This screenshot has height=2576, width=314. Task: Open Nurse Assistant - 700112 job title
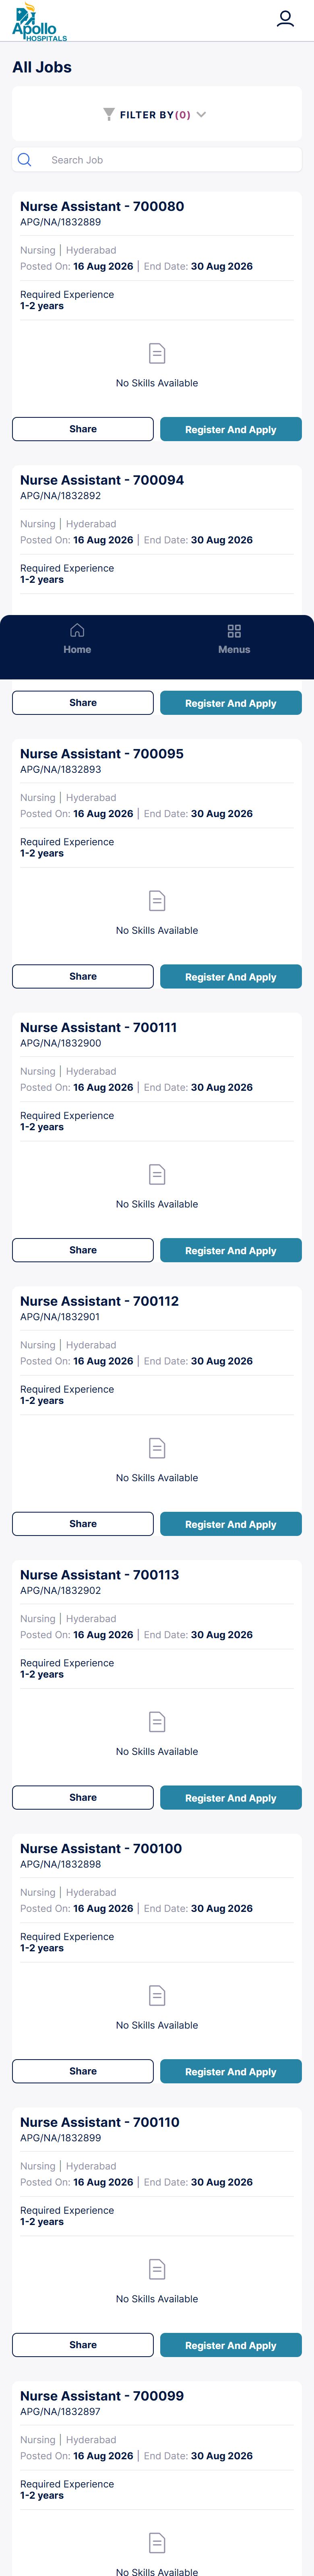[x=100, y=1301]
